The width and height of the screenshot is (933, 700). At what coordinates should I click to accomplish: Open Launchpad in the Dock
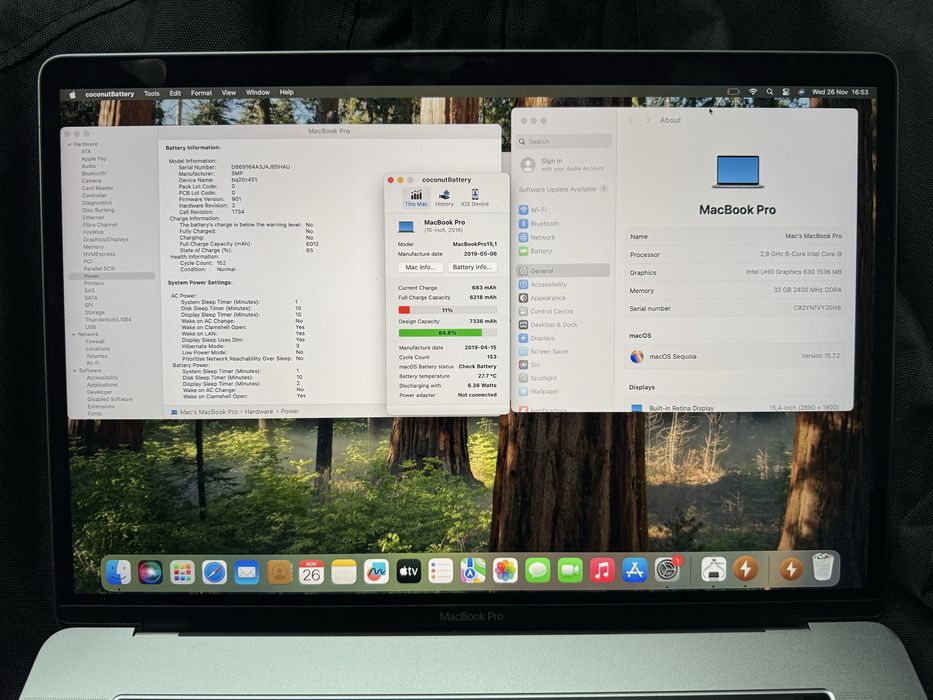click(x=182, y=573)
